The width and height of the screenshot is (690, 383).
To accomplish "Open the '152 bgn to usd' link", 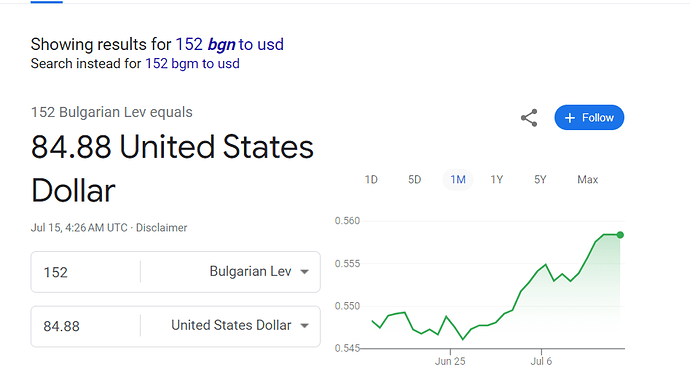I will pos(230,44).
